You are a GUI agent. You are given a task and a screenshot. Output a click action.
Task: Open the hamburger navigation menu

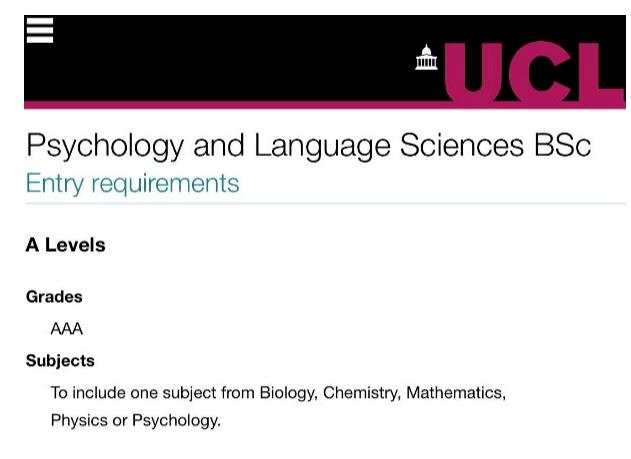pos(39,30)
